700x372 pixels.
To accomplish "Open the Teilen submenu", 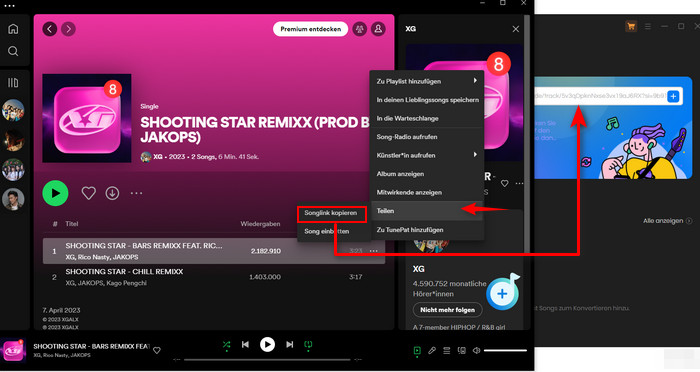I will pyautogui.click(x=427, y=211).
